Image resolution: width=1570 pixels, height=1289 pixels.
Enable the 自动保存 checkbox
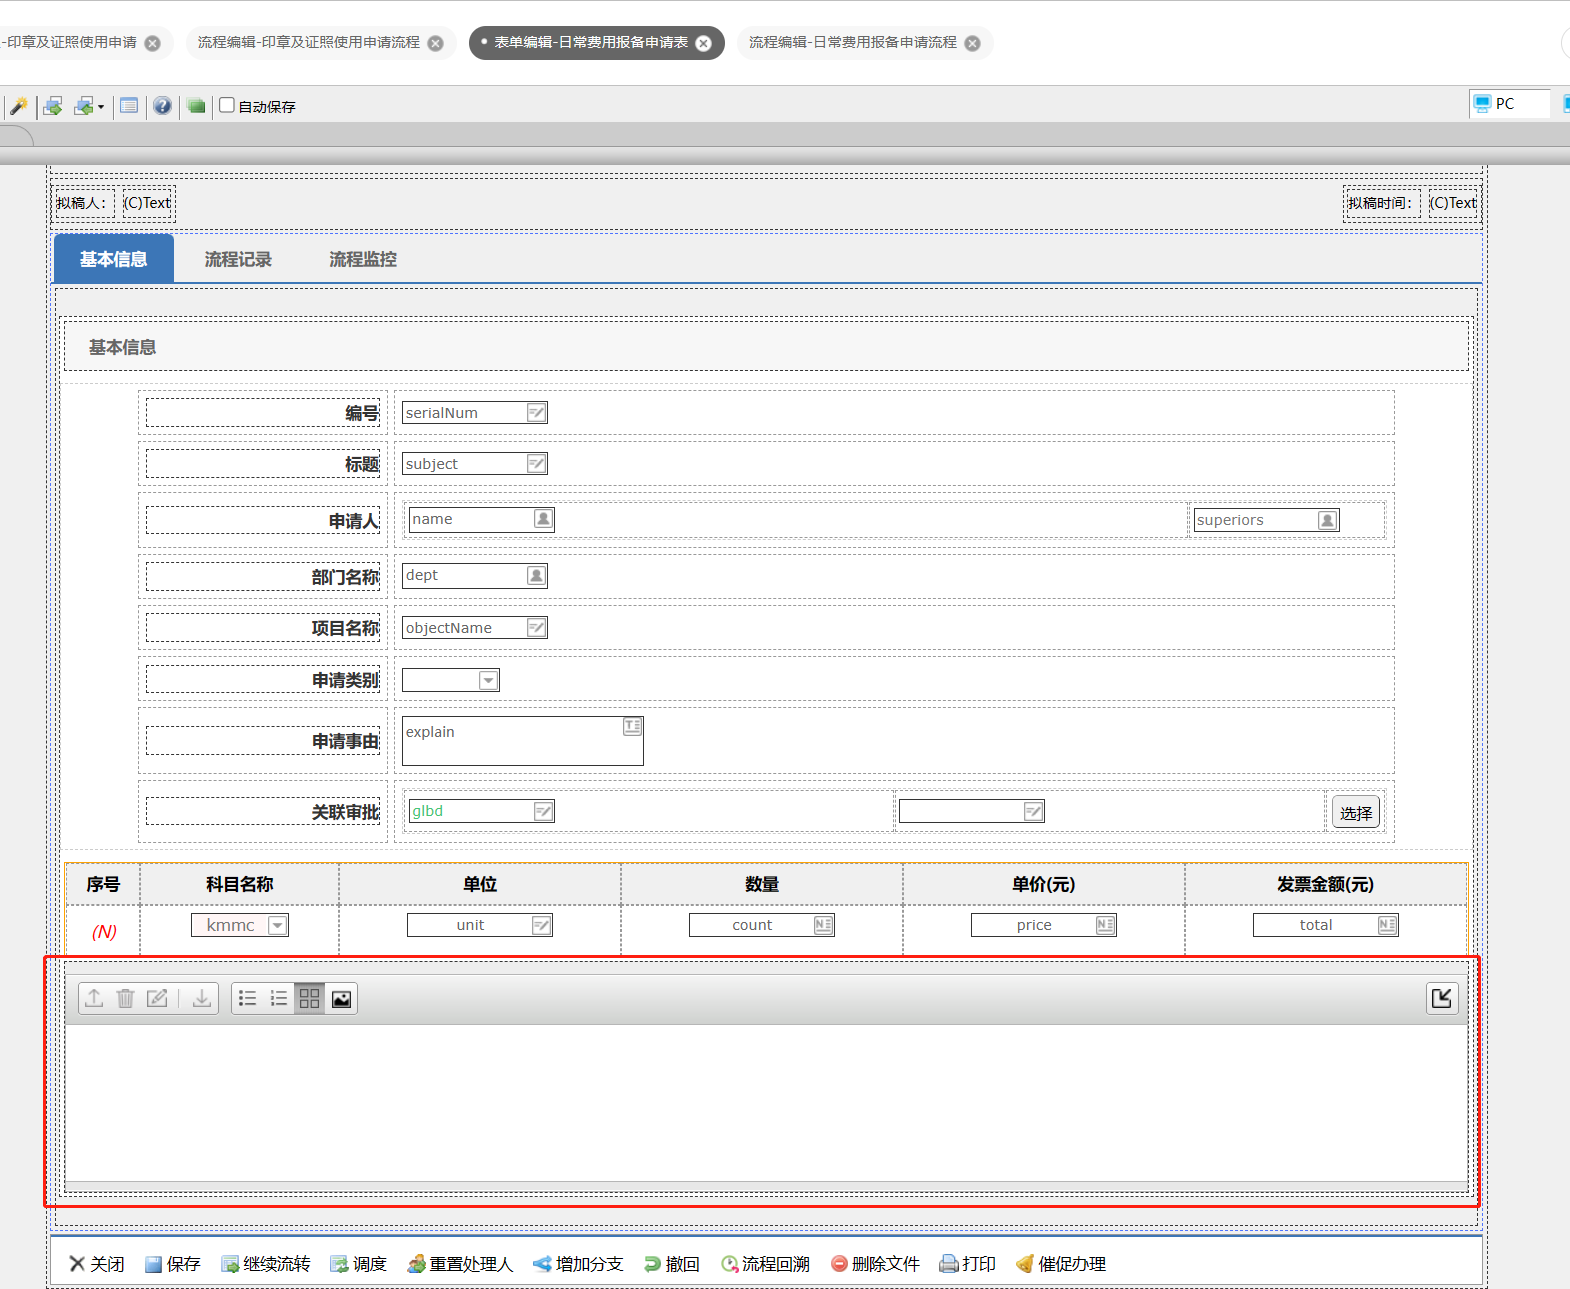click(227, 105)
